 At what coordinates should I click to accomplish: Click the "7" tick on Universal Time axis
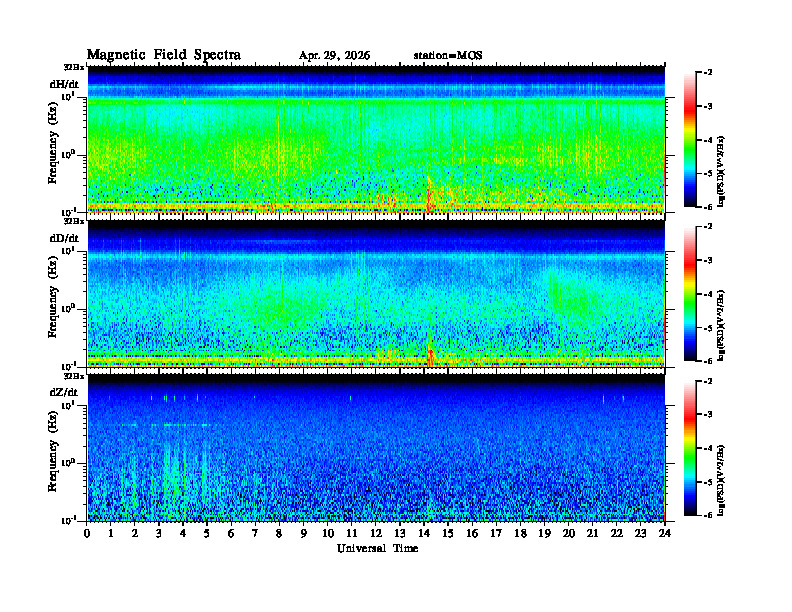pos(255,534)
